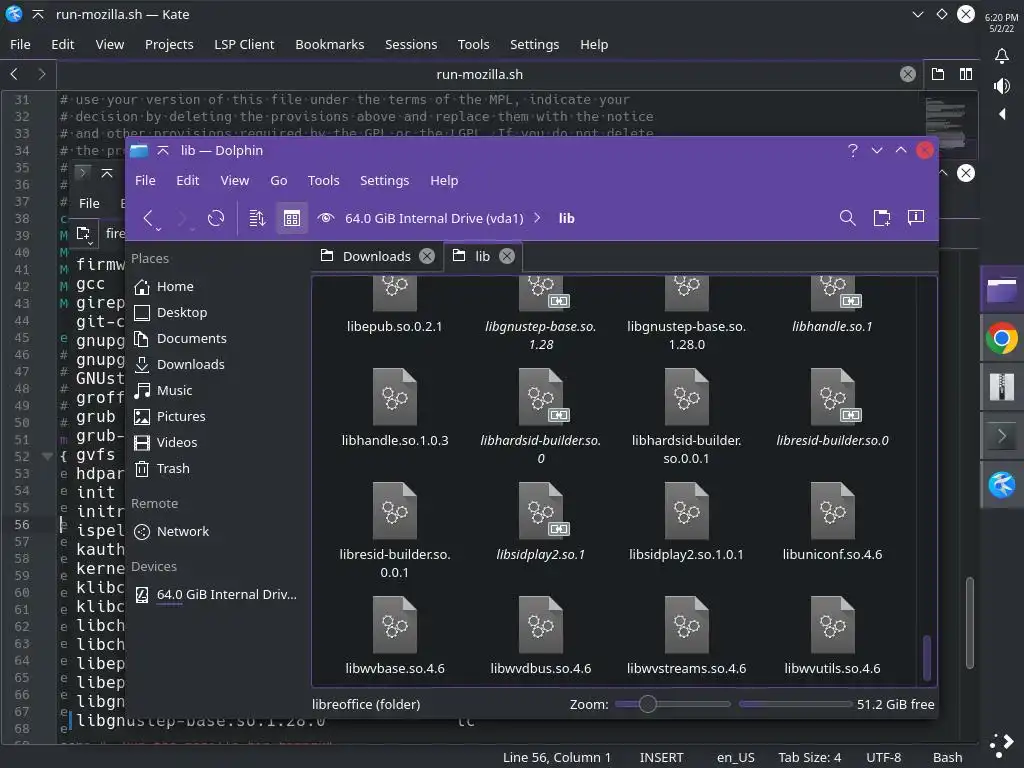The width and height of the screenshot is (1024, 768).
Task: Open Dolphin Tools menu
Action: pos(323,180)
